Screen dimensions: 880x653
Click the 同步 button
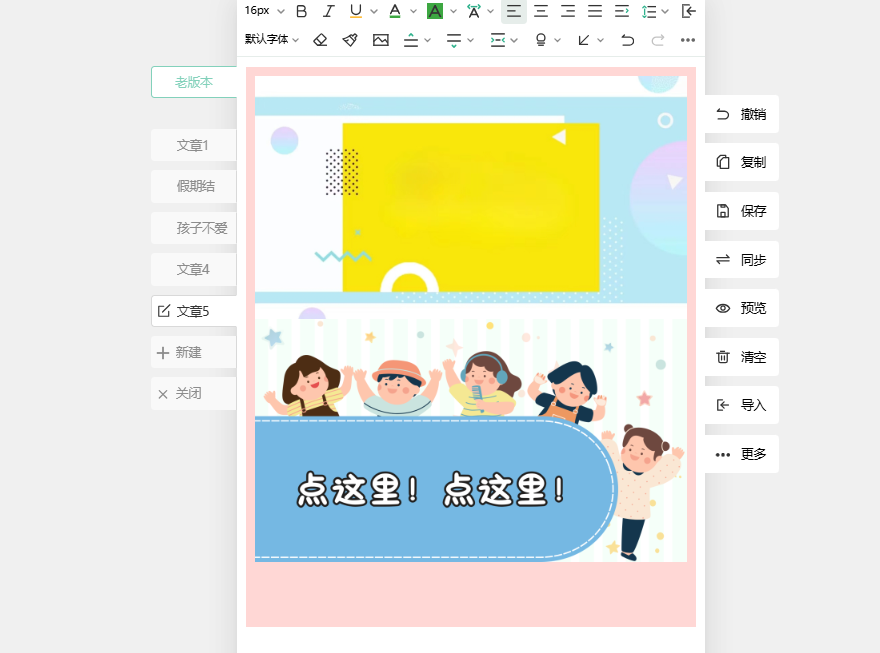click(741, 260)
